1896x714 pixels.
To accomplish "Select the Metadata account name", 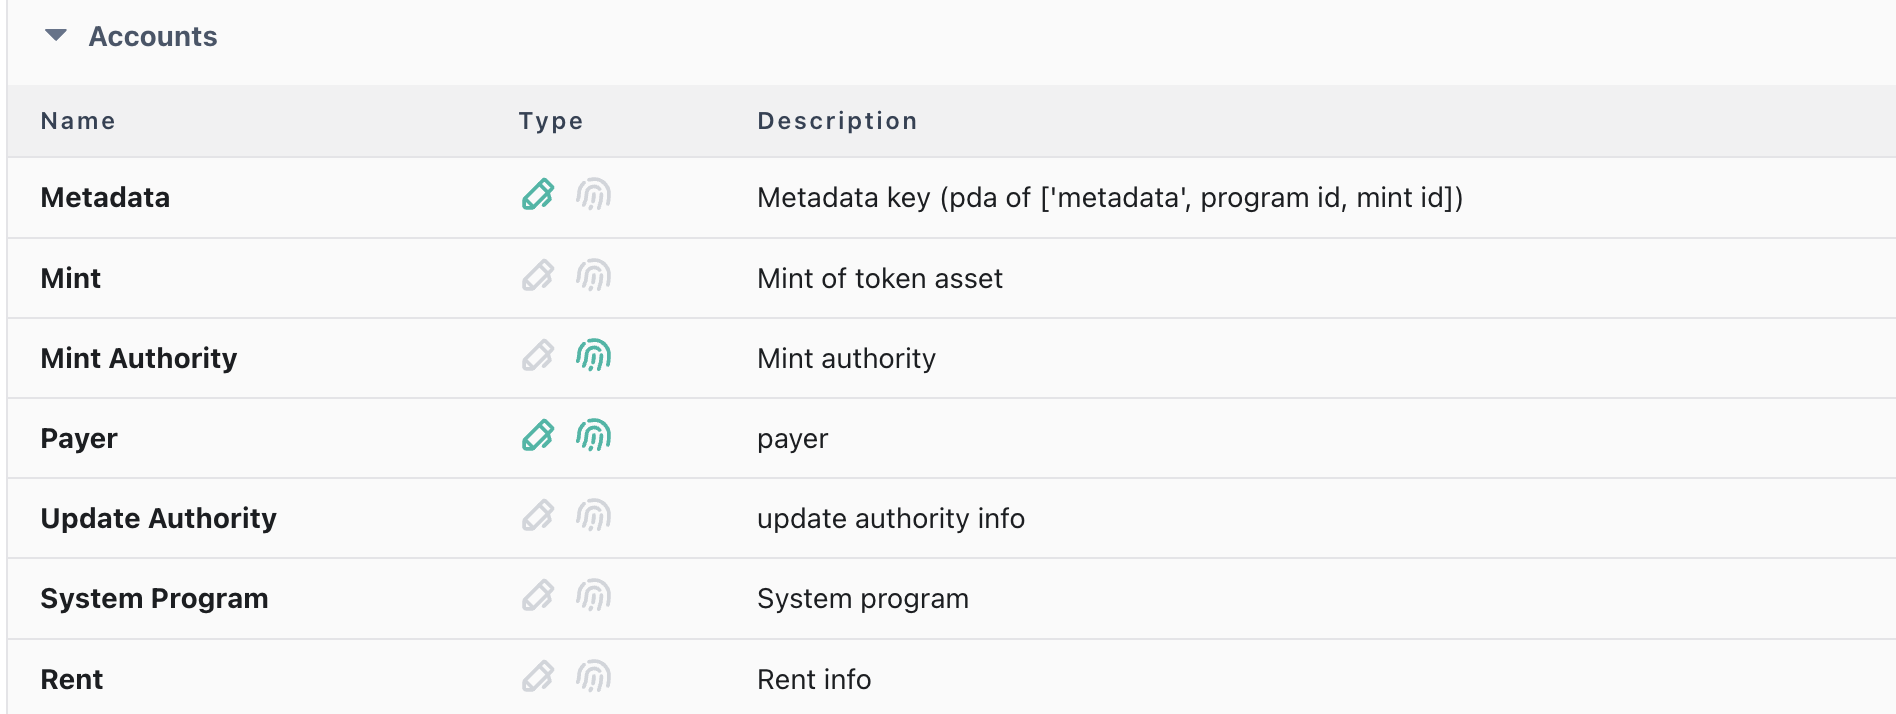I will (x=105, y=197).
